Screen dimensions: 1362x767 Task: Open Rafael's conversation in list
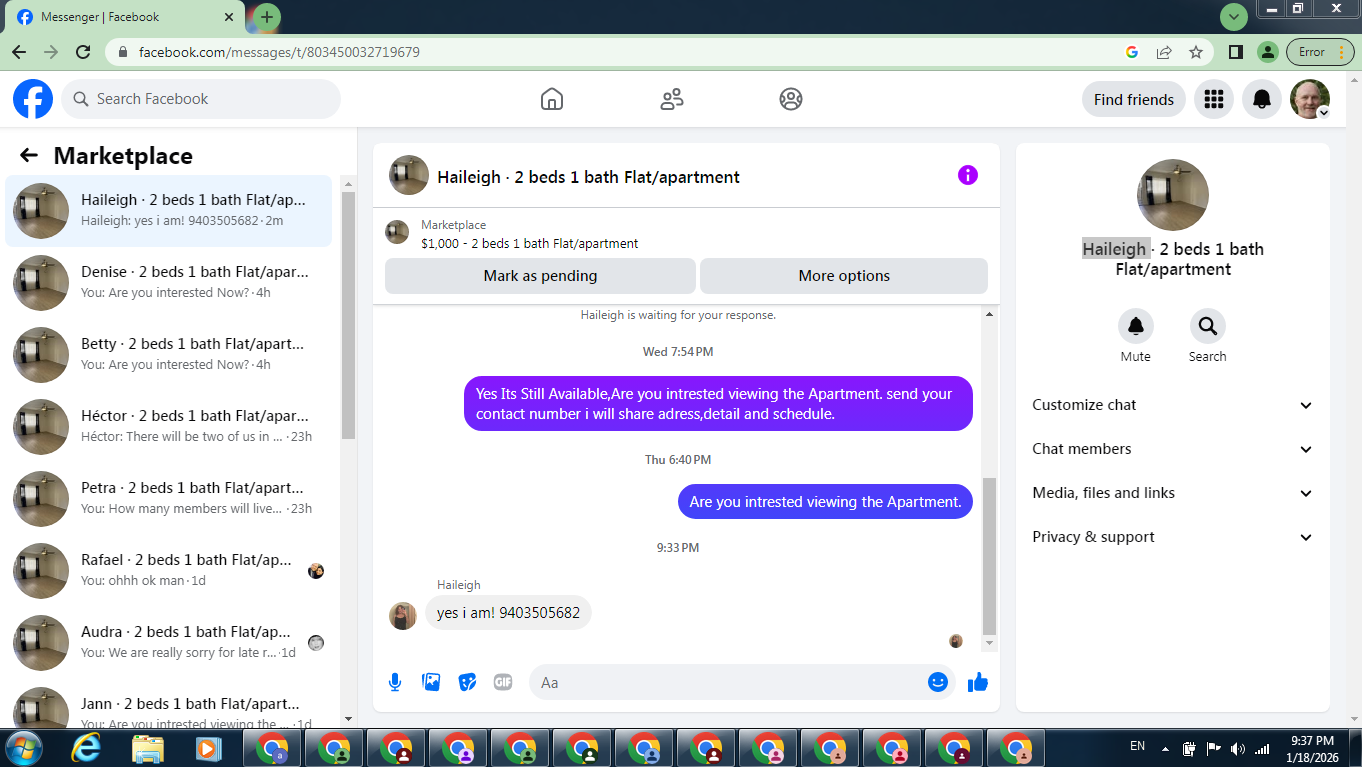pos(168,571)
